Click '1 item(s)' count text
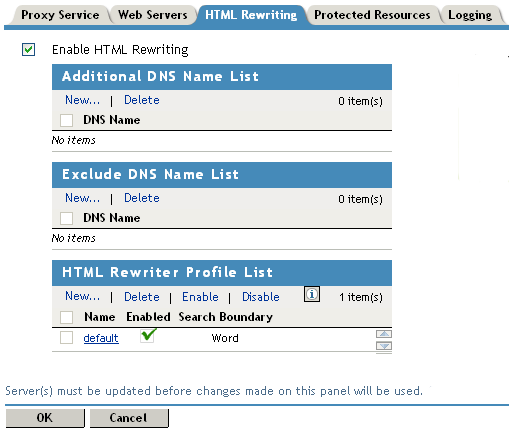 [361, 297]
